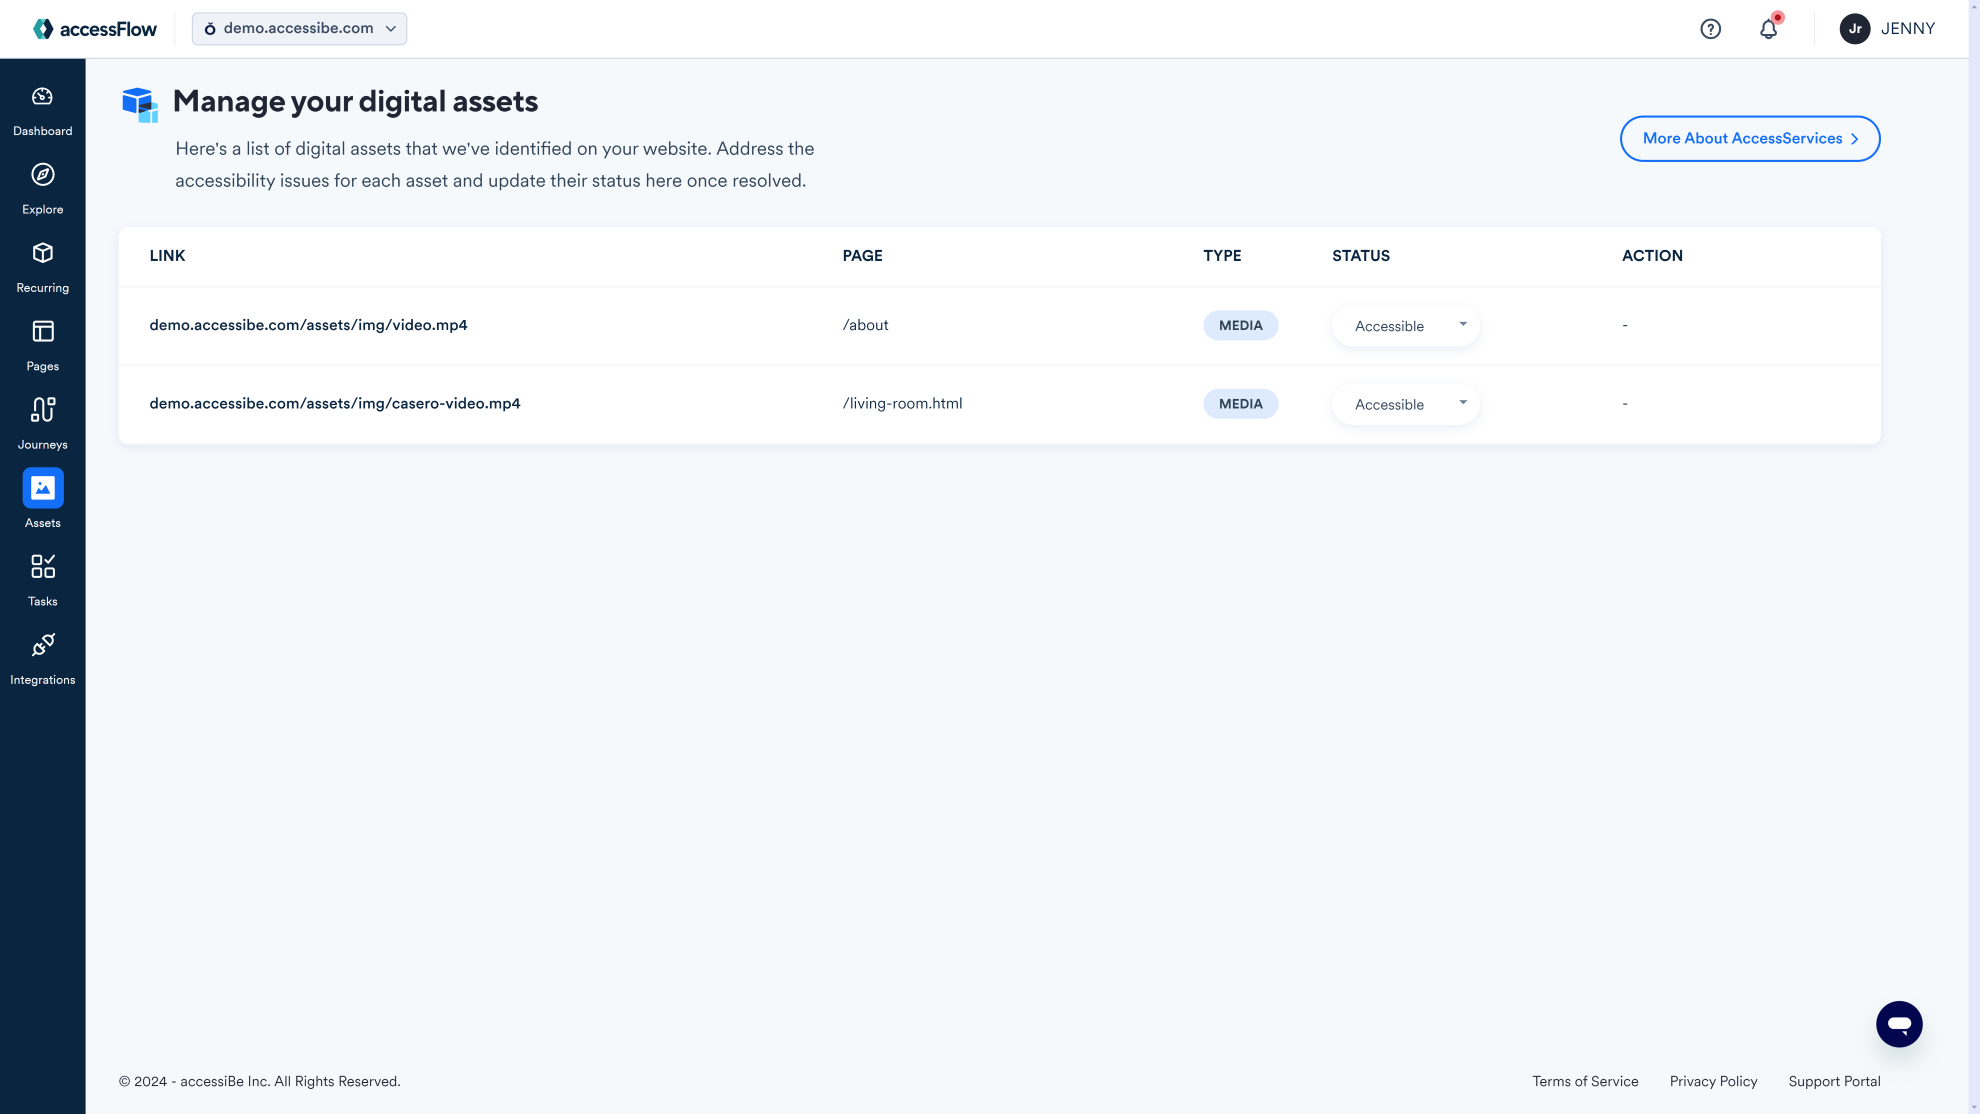Navigate to Integrations section

coord(42,658)
